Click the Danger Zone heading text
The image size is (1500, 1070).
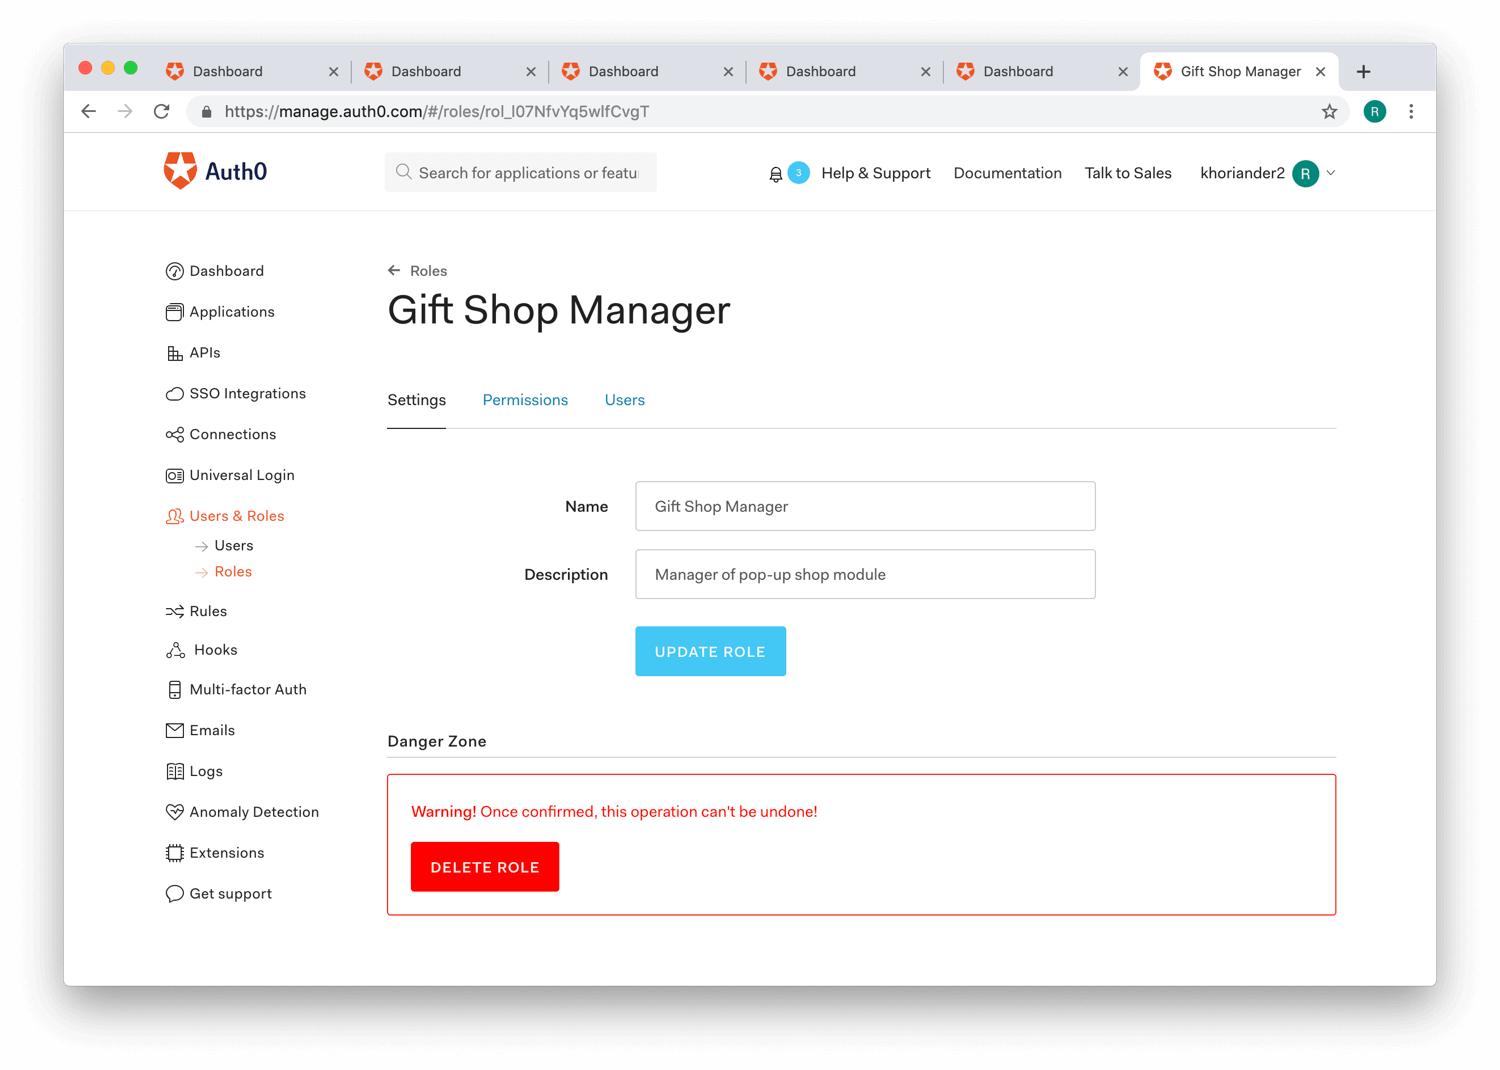[x=437, y=741]
